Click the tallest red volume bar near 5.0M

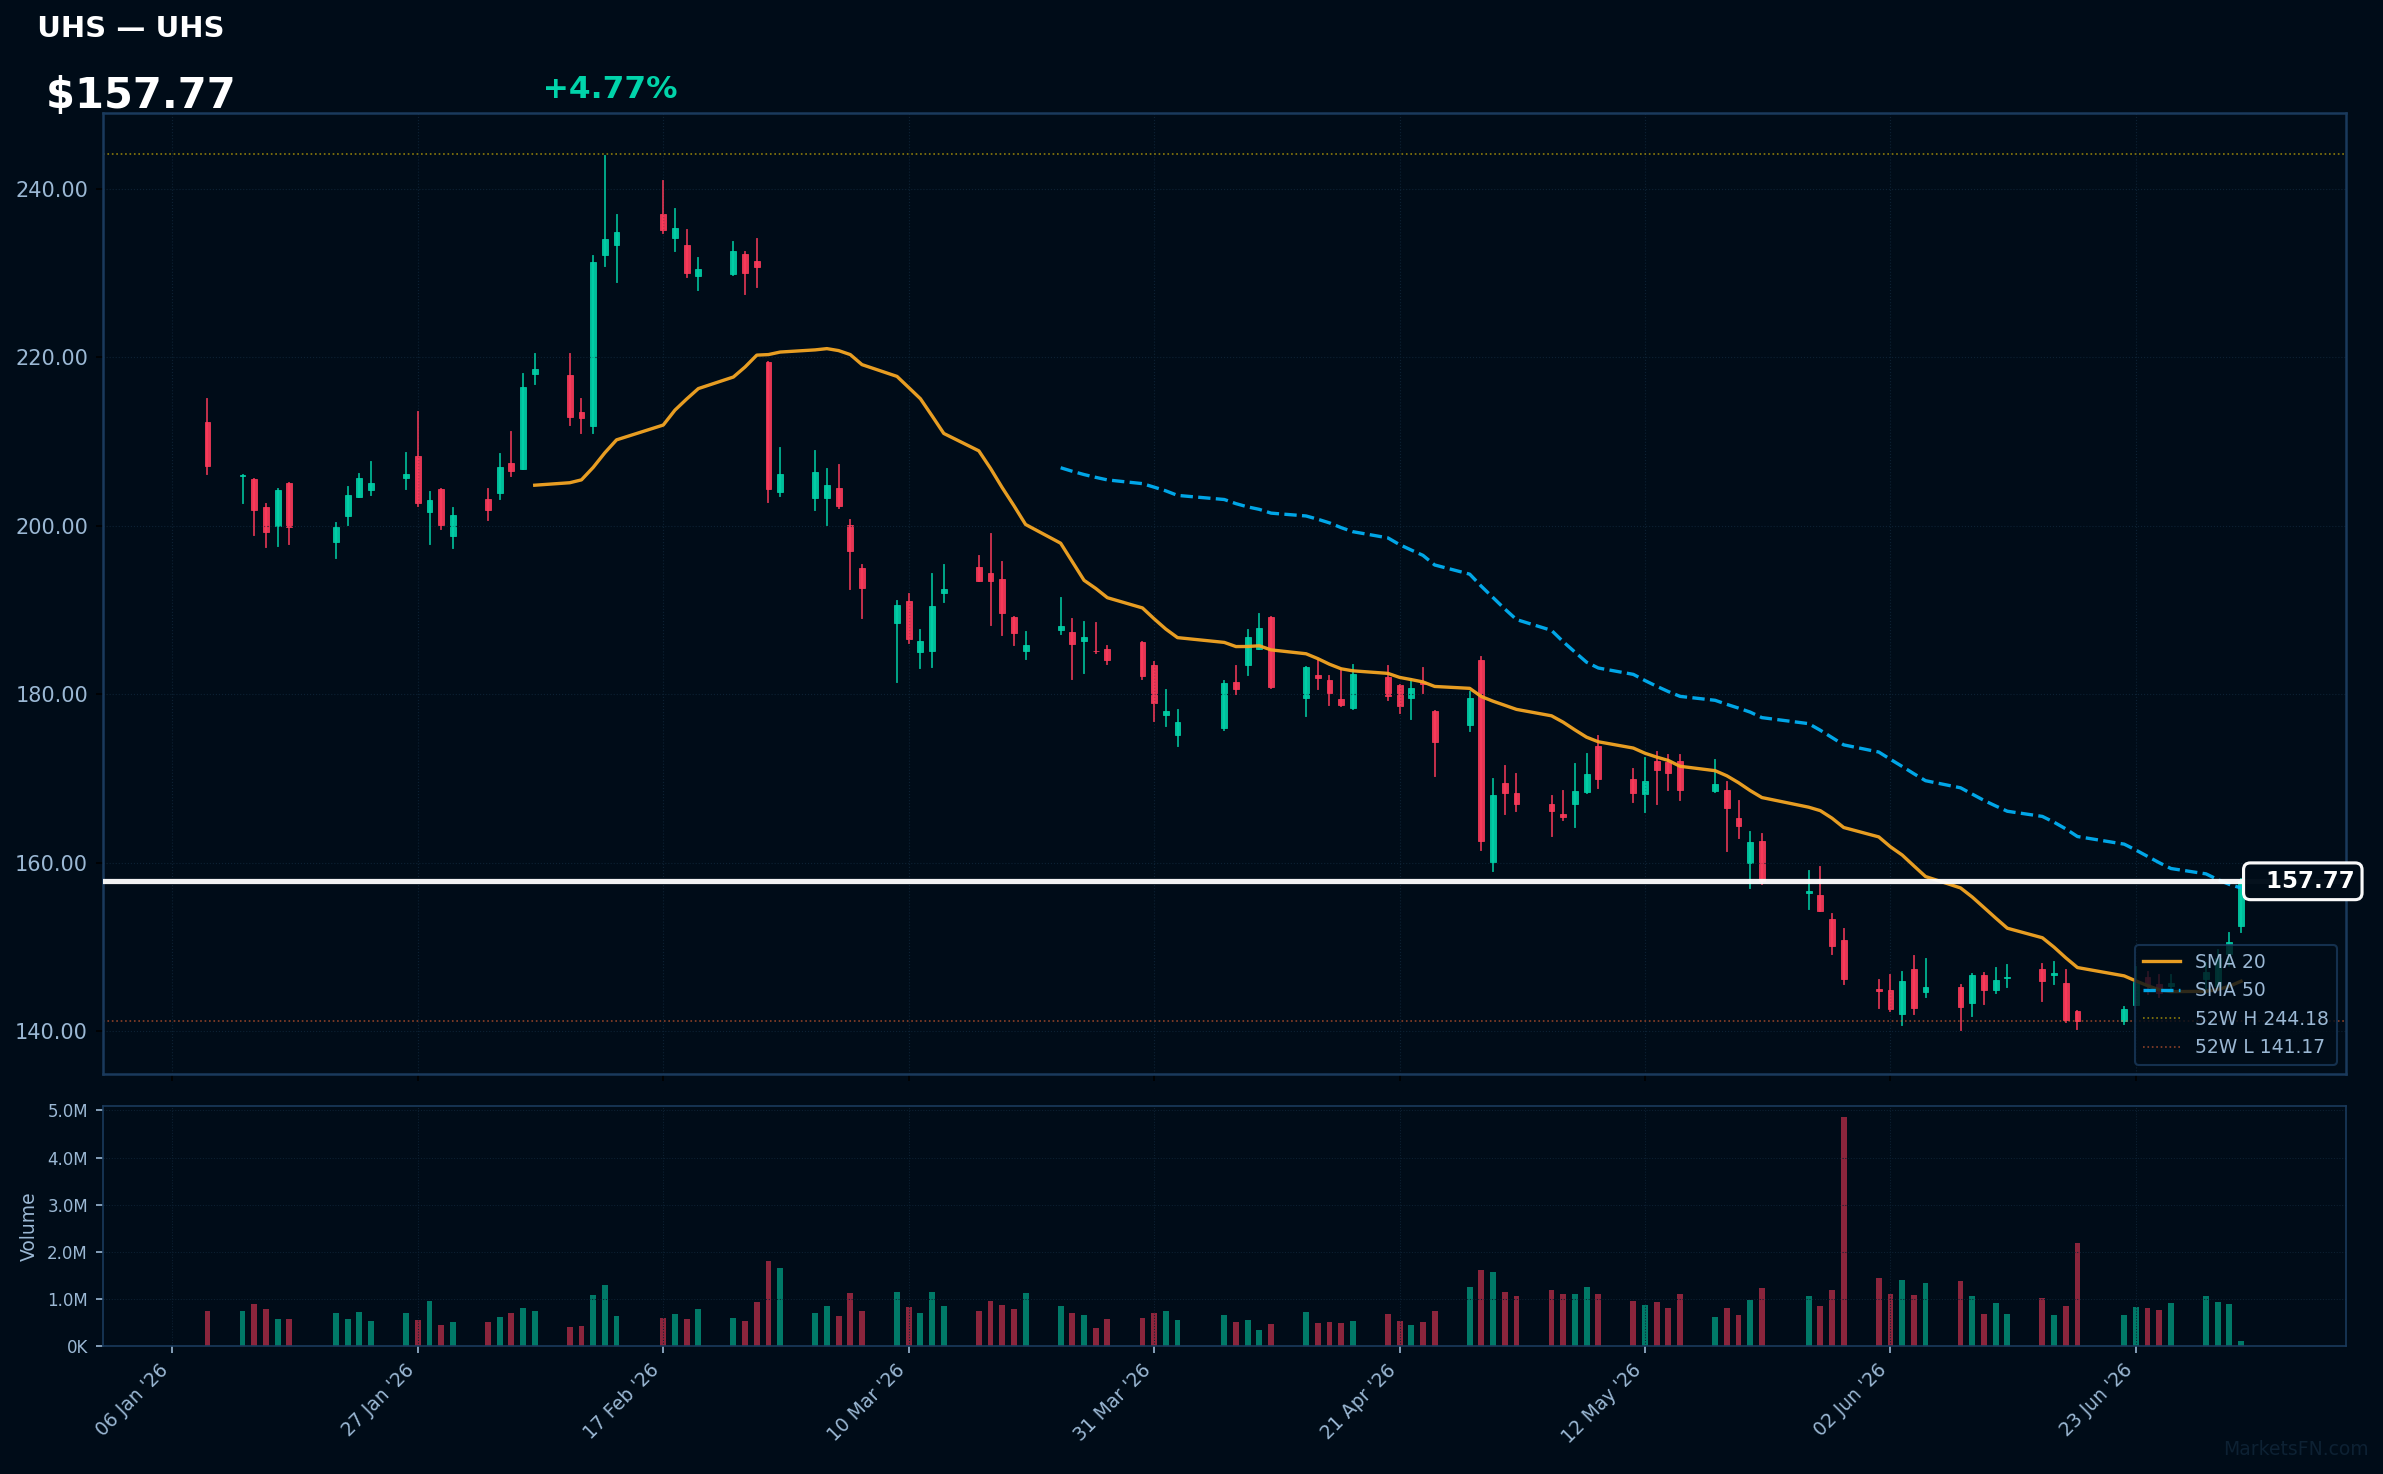(1844, 1231)
